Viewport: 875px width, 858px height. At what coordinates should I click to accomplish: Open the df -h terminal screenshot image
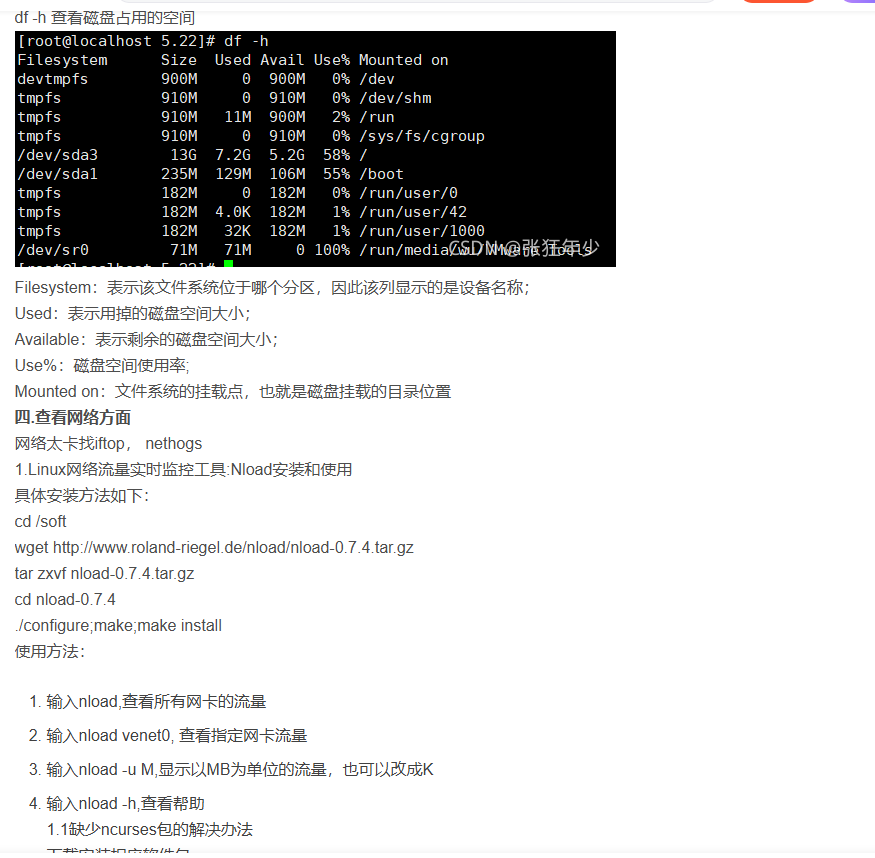tap(315, 149)
